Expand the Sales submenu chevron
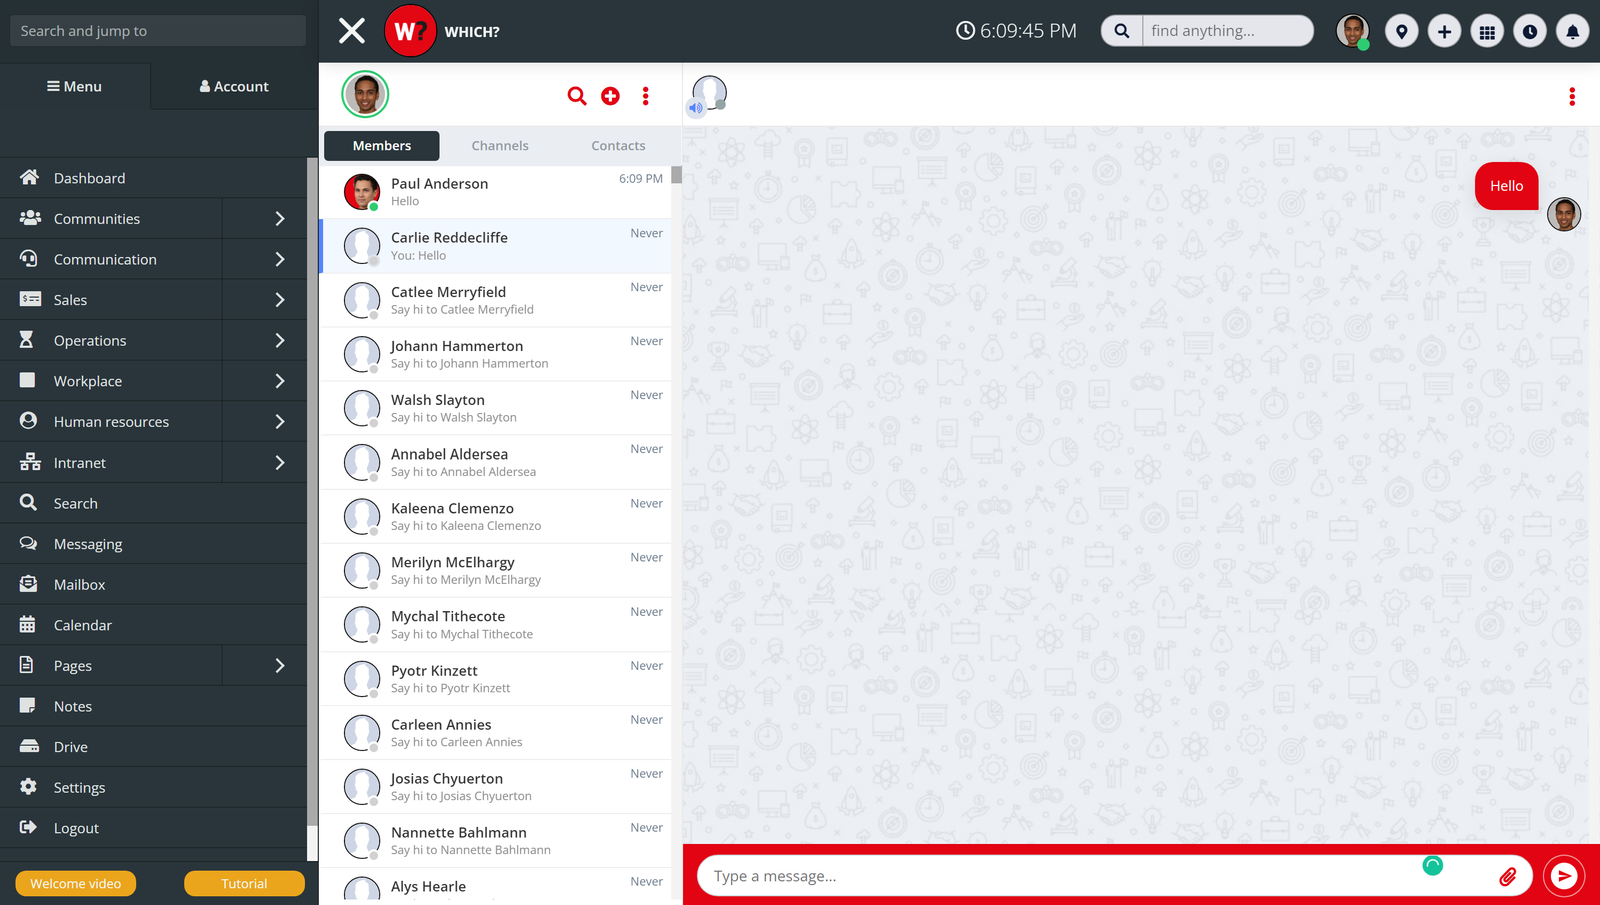1600x905 pixels. pos(280,300)
